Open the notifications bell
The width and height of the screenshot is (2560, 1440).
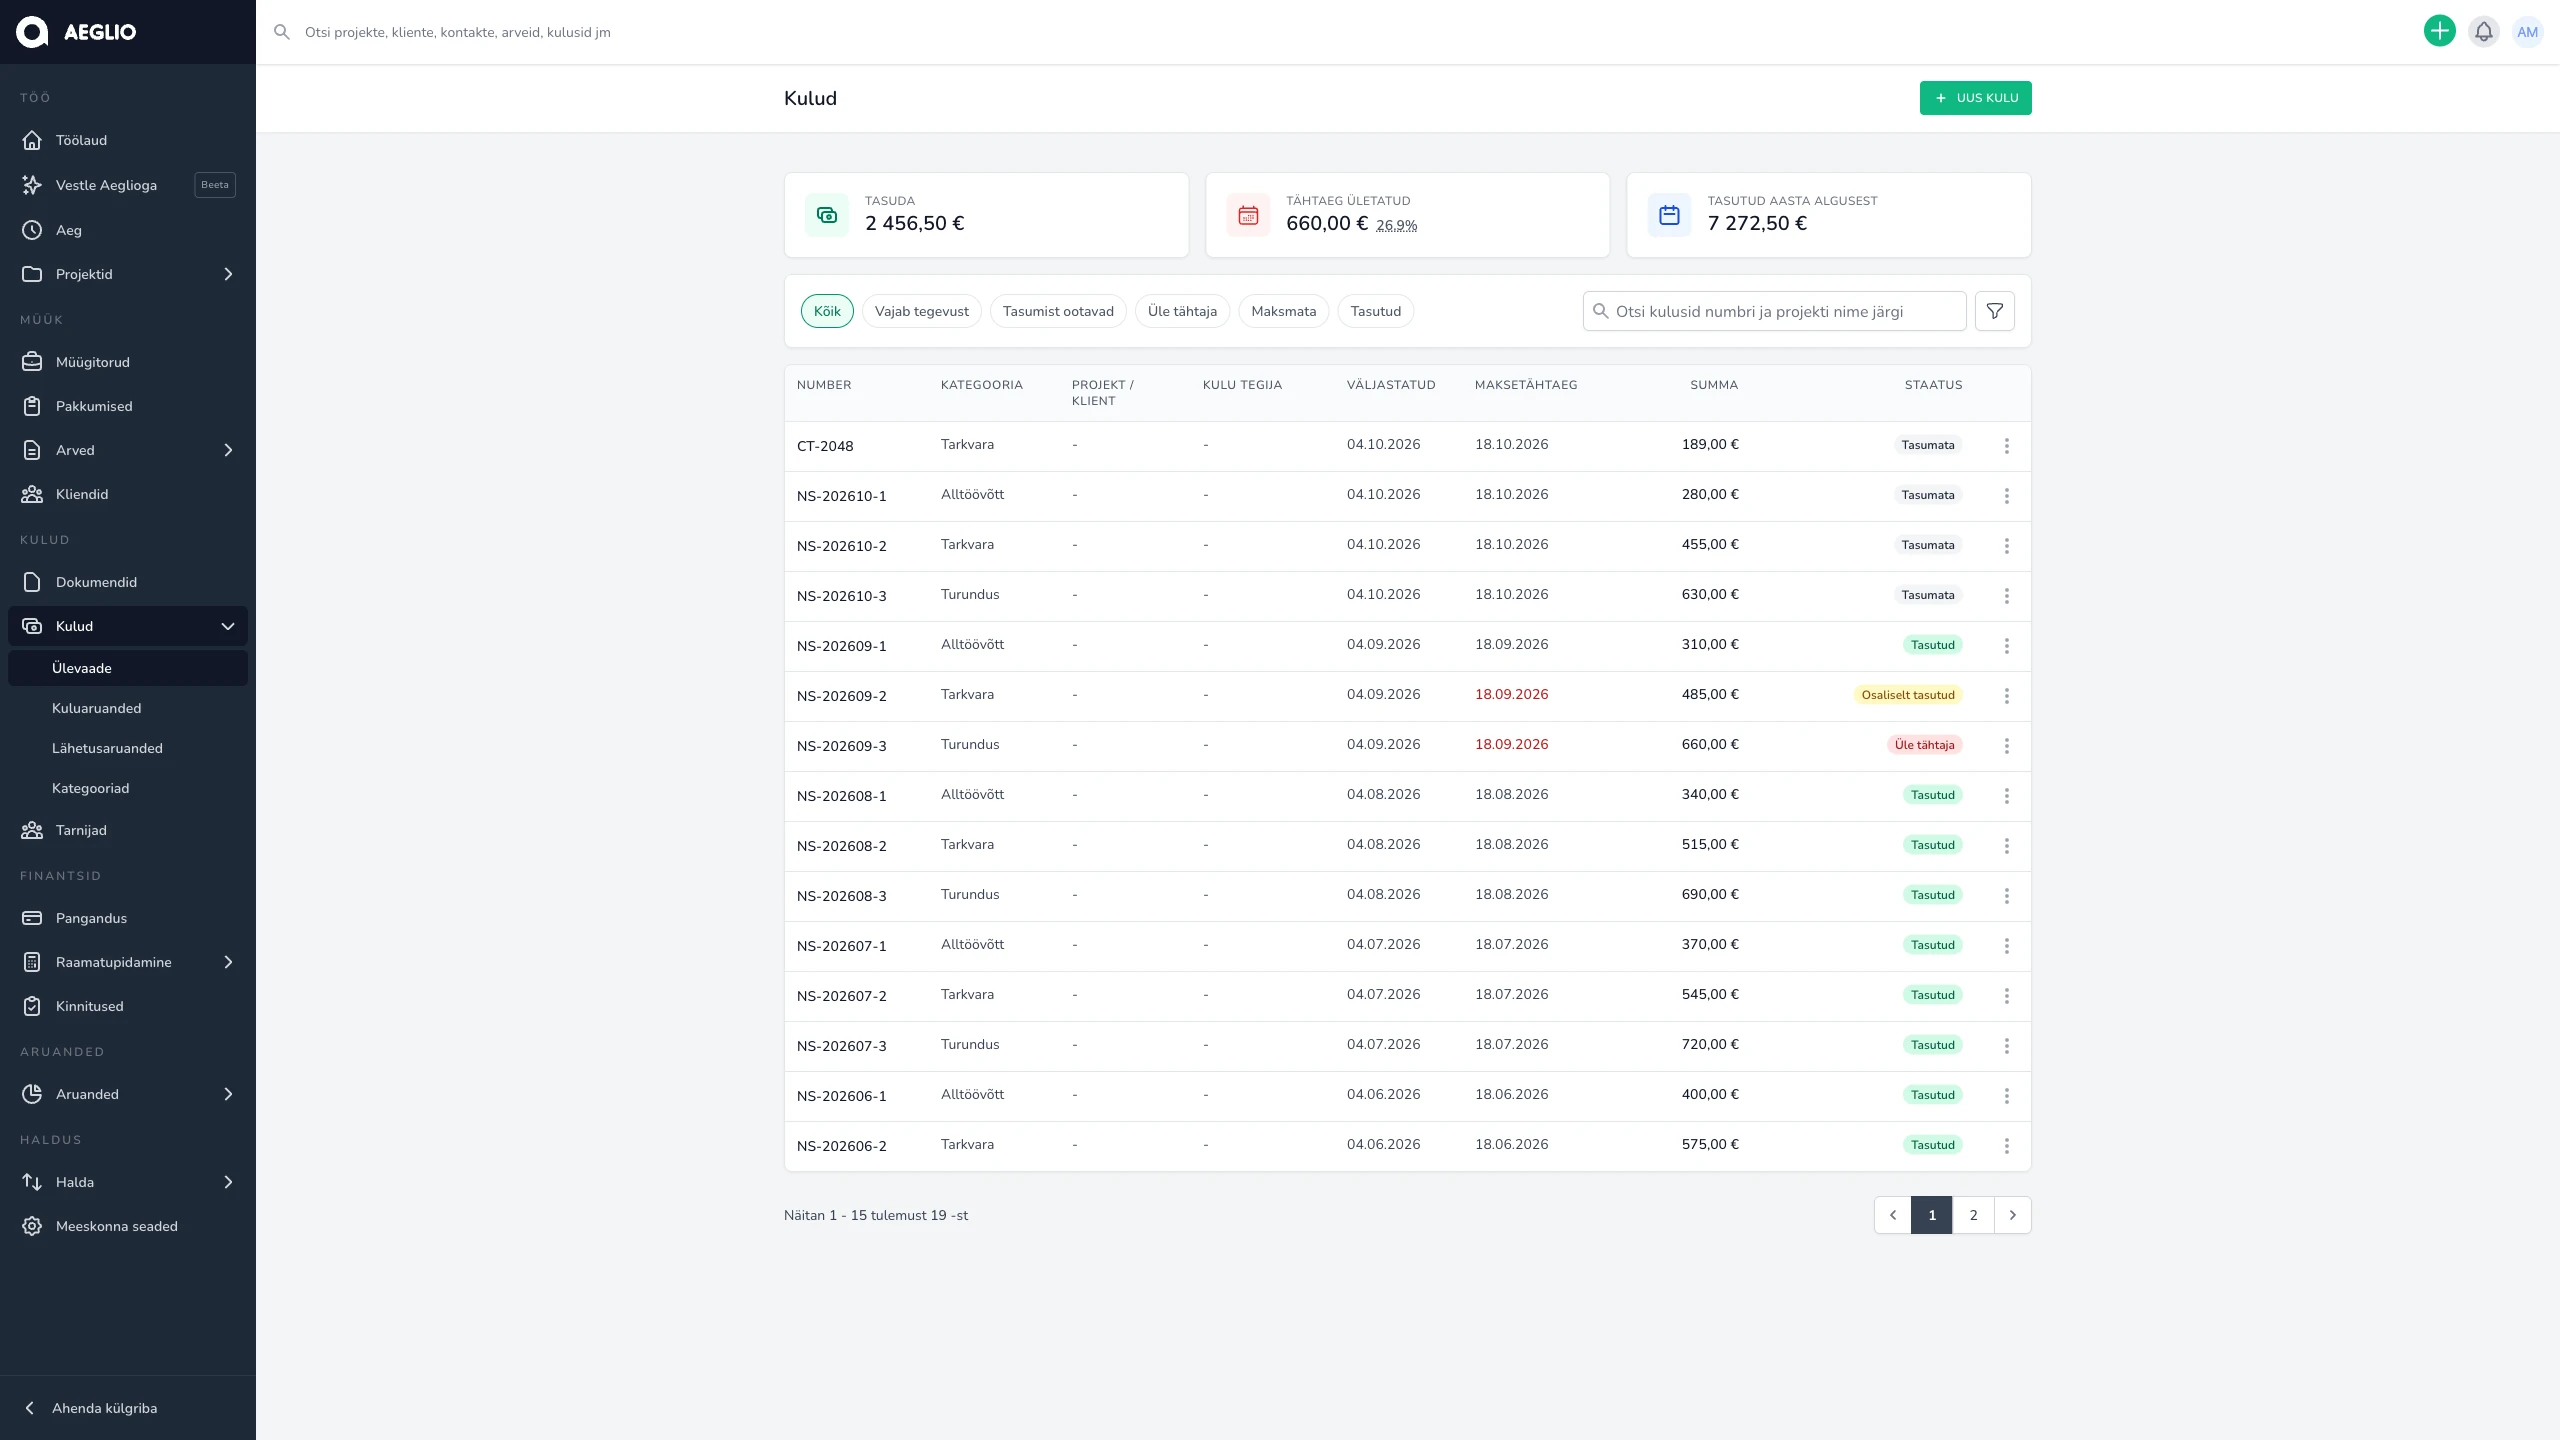coord(2483,31)
